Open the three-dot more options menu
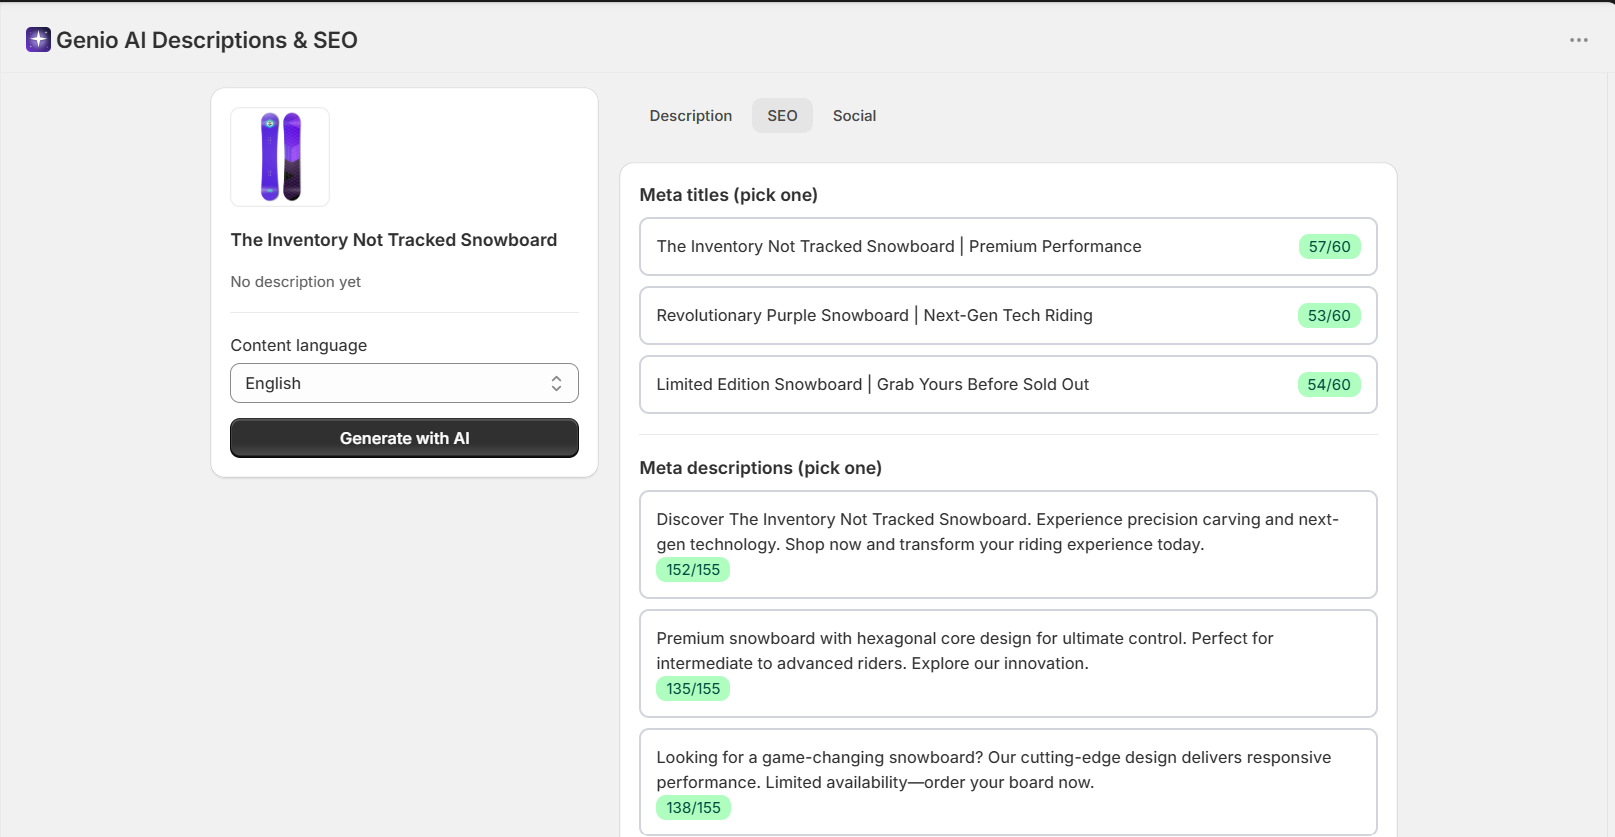1615x837 pixels. click(1578, 40)
